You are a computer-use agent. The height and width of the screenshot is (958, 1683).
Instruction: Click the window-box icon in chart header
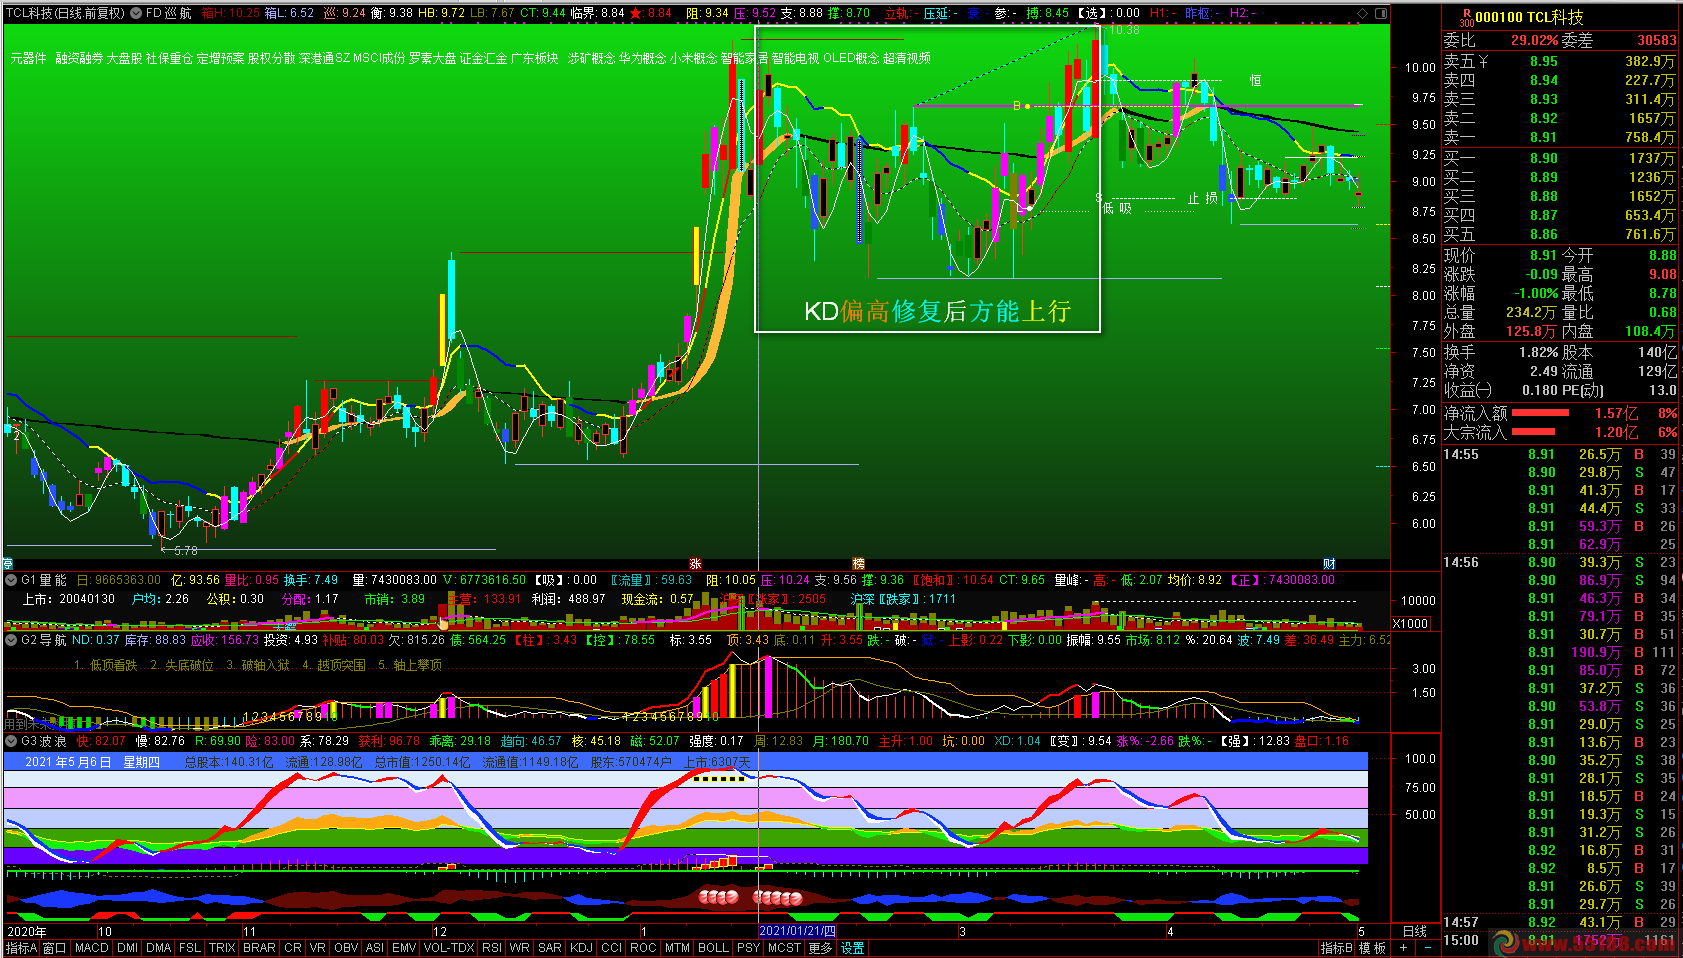(x=1381, y=13)
